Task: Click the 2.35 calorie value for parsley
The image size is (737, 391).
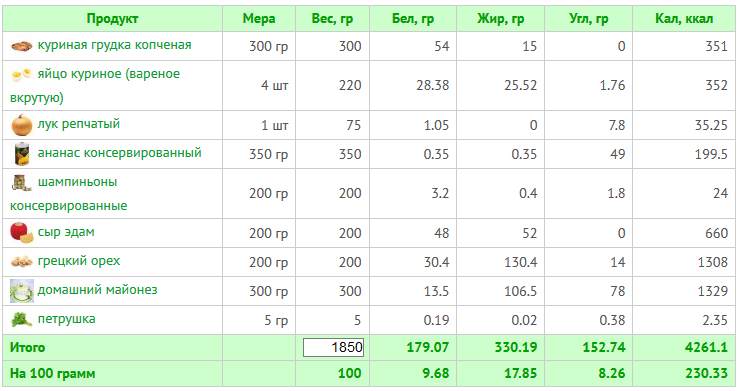Action: [715, 321]
